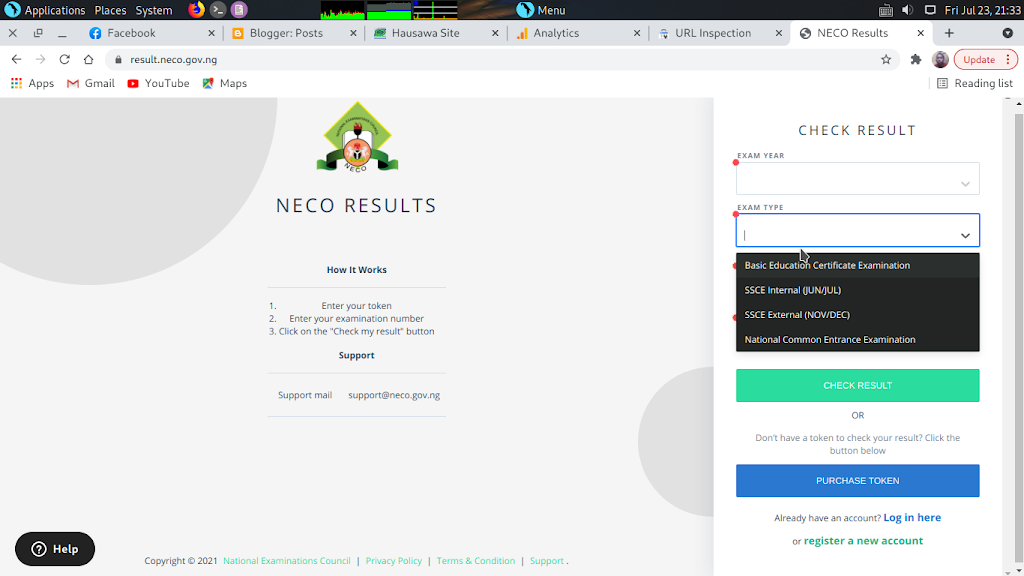Click the PURCHASE TOKEN button
The height and width of the screenshot is (576, 1024).
(x=857, y=481)
